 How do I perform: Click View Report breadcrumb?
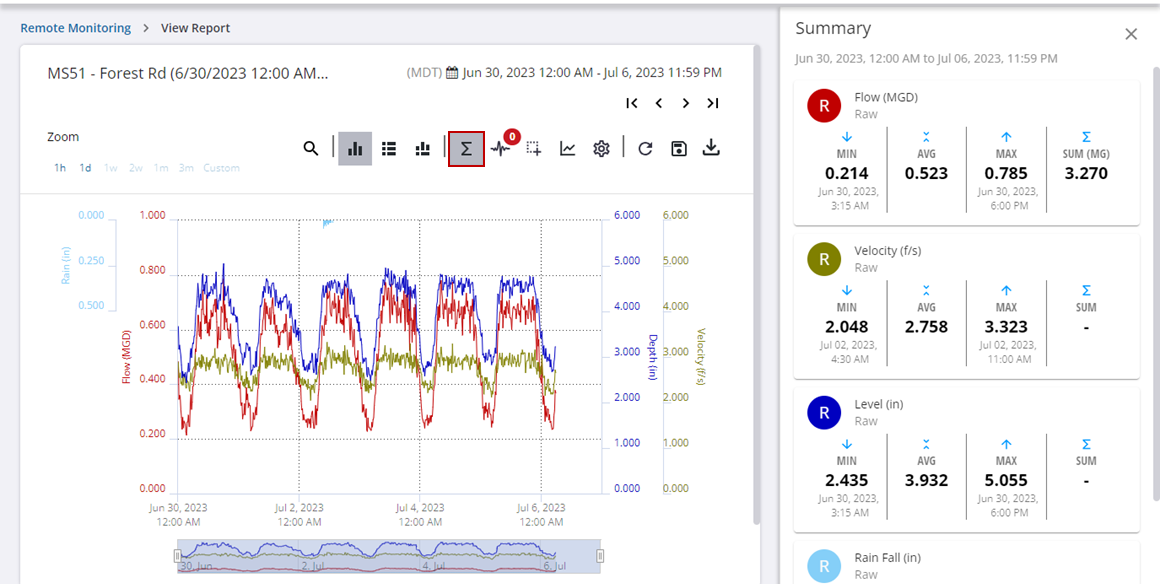(195, 28)
